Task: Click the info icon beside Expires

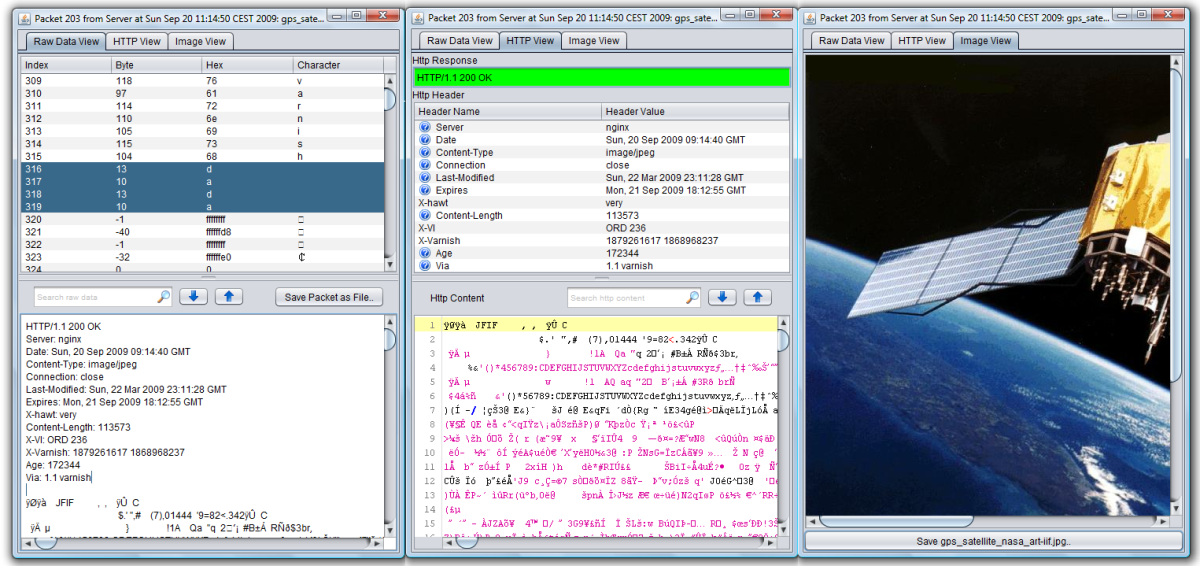Action: pos(424,190)
